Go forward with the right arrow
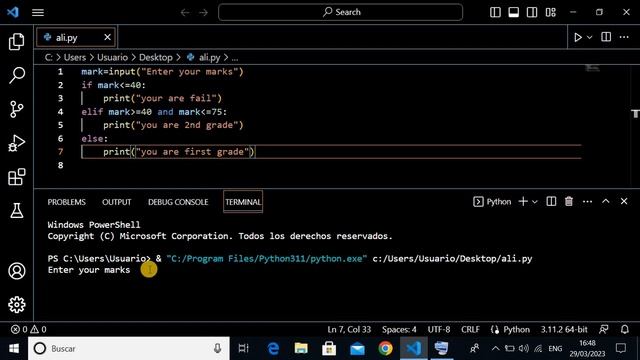640x360 pixels. pos(203,13)
